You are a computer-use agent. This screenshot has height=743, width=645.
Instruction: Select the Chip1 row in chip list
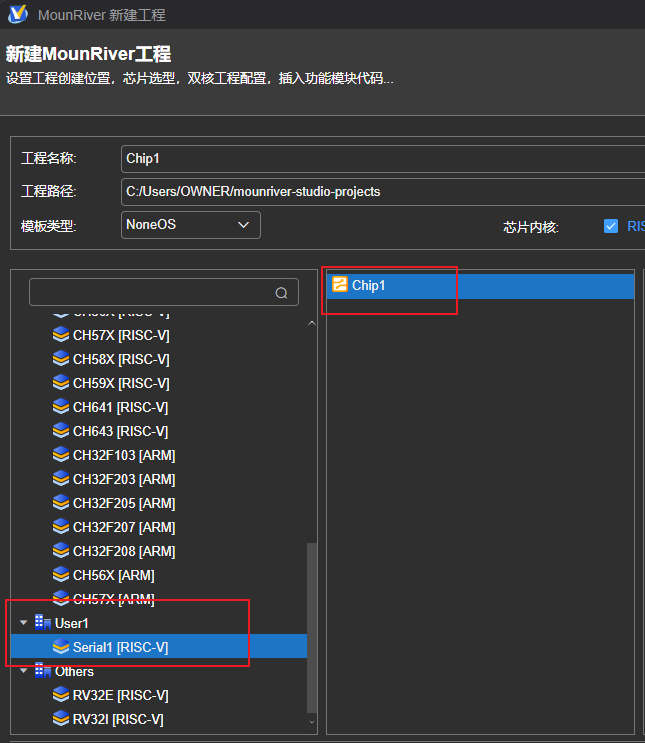(480, 286)
